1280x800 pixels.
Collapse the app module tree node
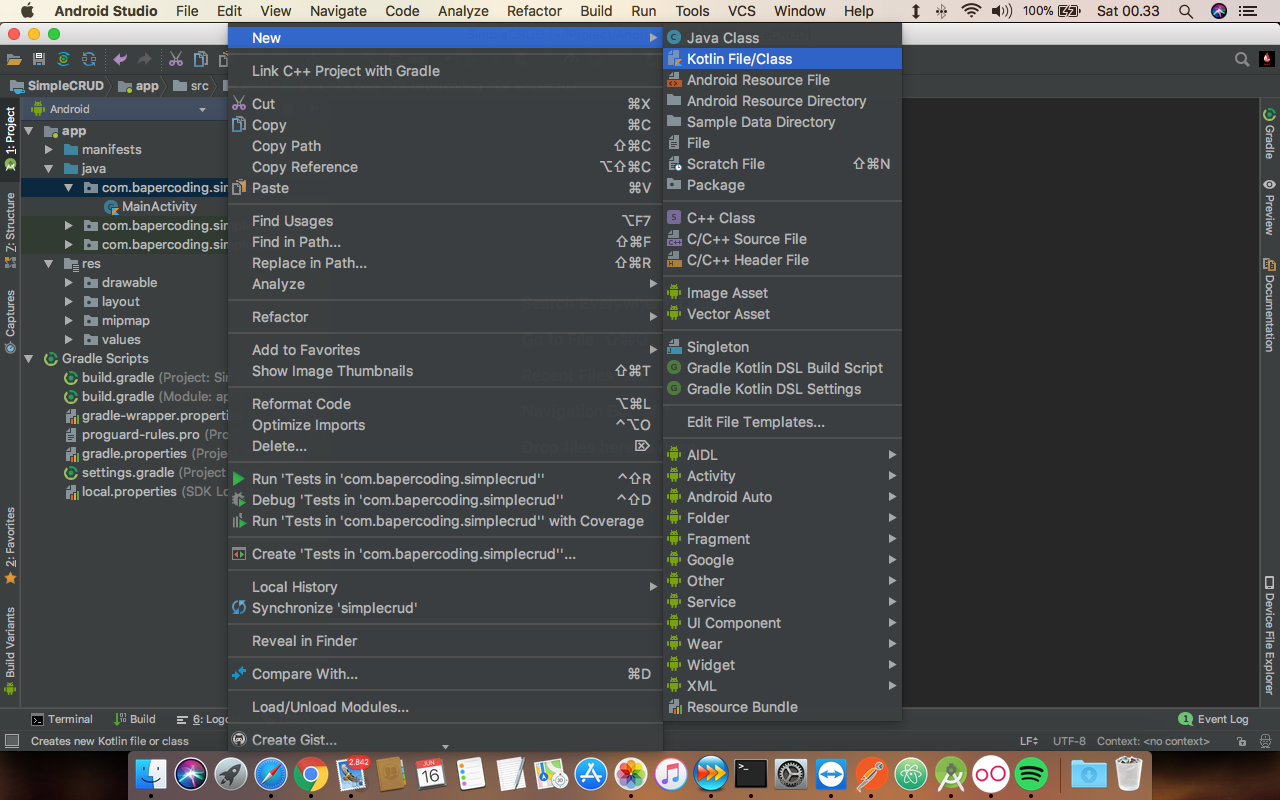coord(29,131)
